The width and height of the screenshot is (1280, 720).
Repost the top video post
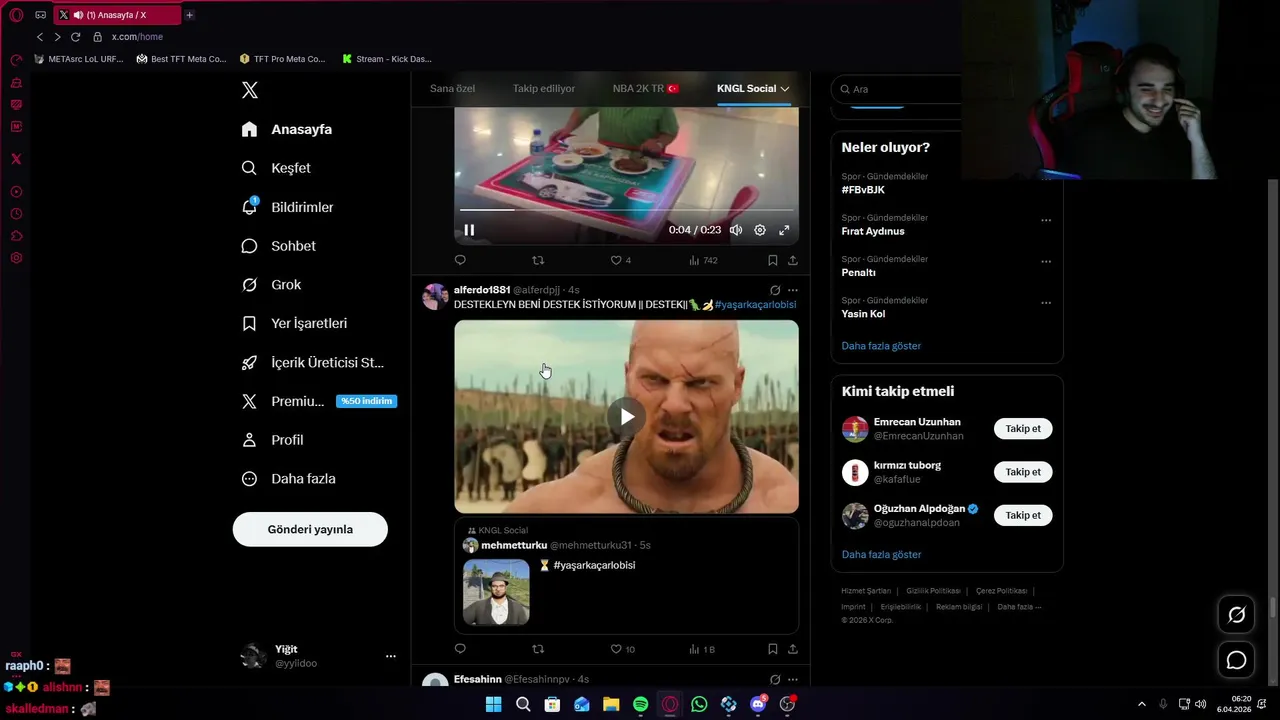(538, 260)
